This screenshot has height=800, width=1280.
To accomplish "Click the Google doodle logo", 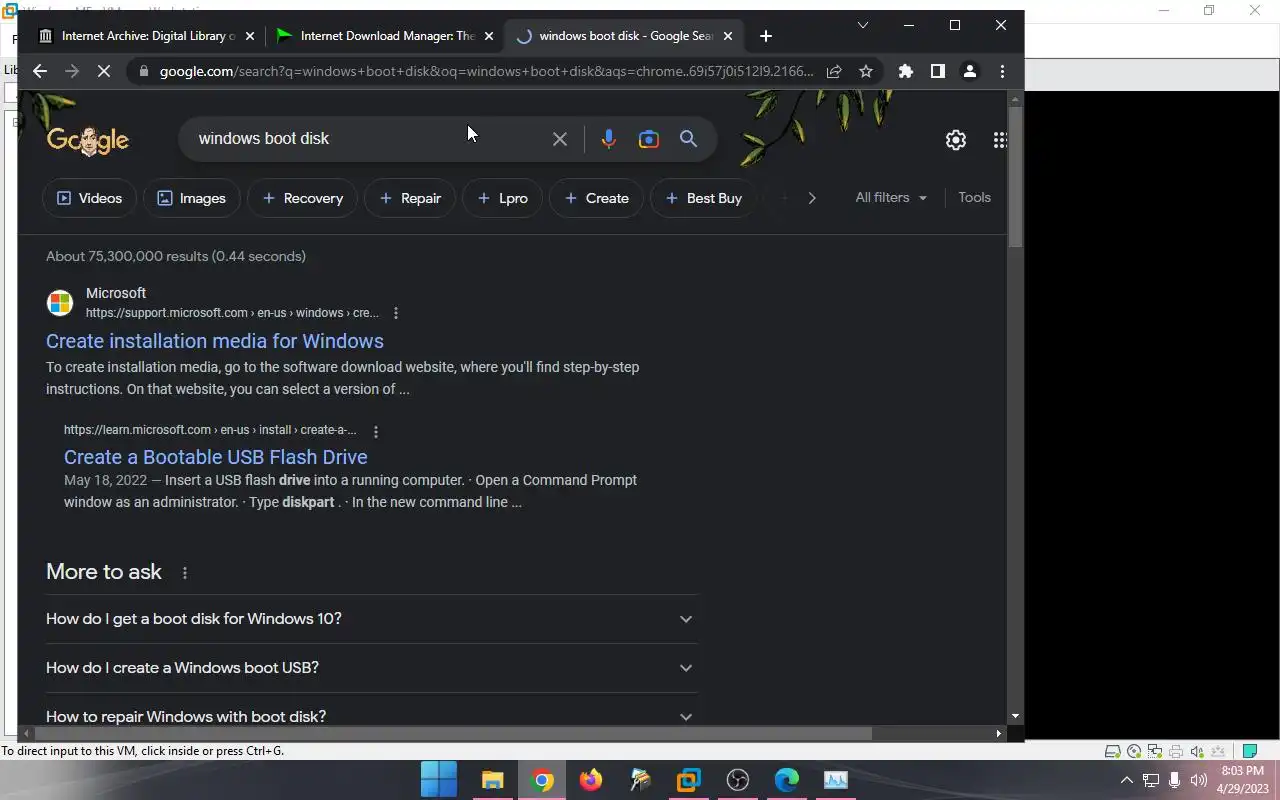I will click(88, 141).
